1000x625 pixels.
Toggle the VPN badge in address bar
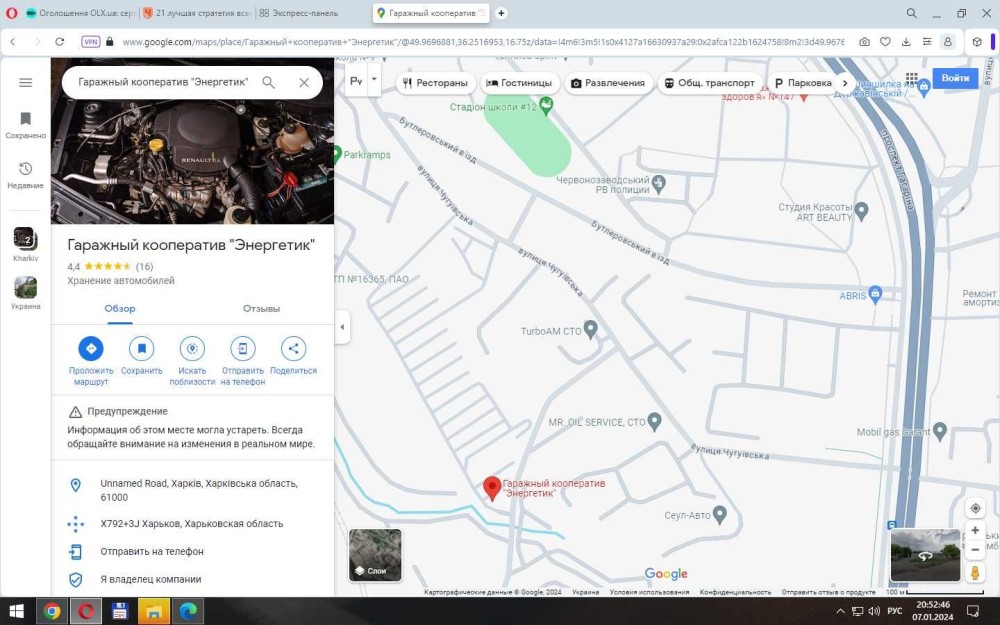(x=91, y=42)
